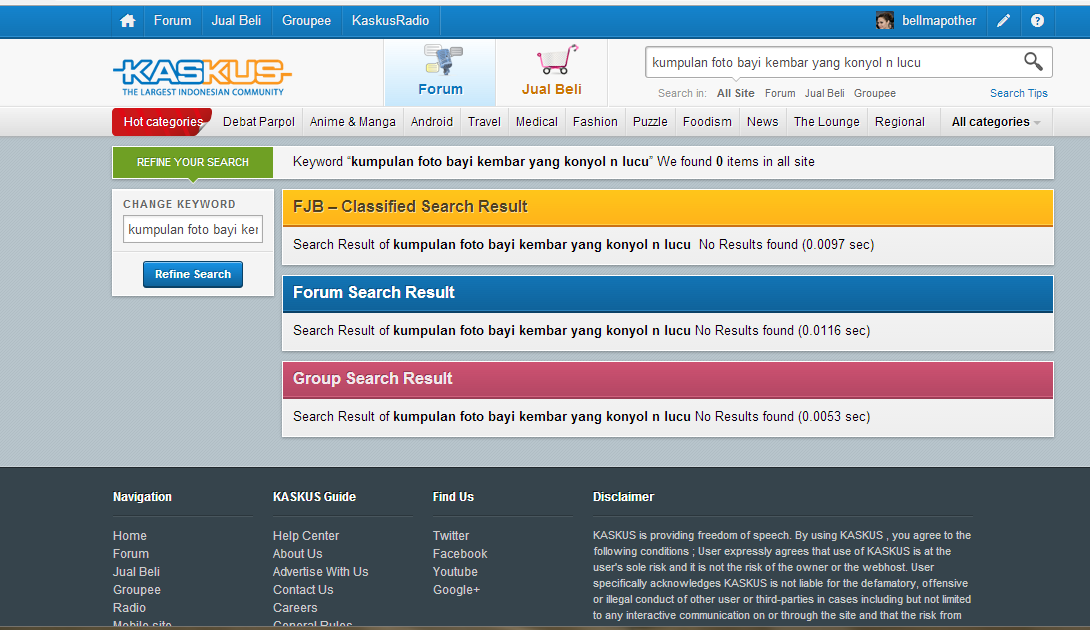
Task: Open the Medical category
Action: point(537,122)
